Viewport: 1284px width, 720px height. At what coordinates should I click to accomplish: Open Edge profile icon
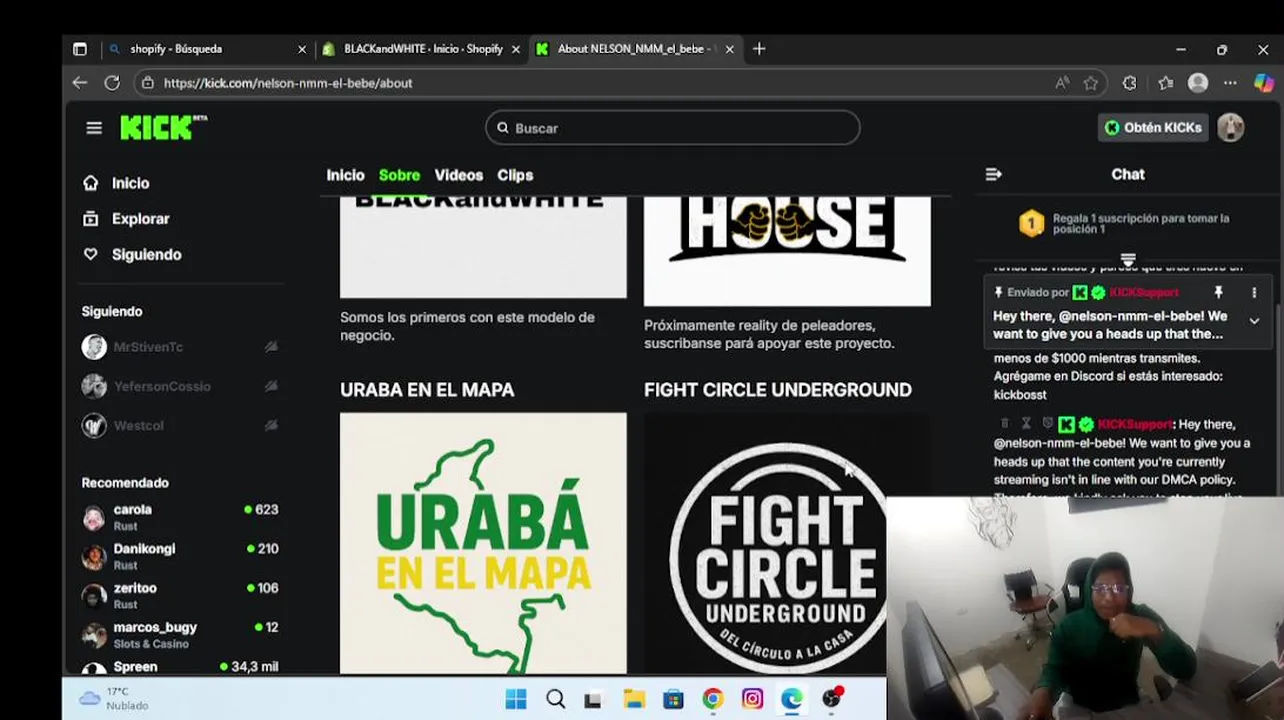[x=1198, y=83]
